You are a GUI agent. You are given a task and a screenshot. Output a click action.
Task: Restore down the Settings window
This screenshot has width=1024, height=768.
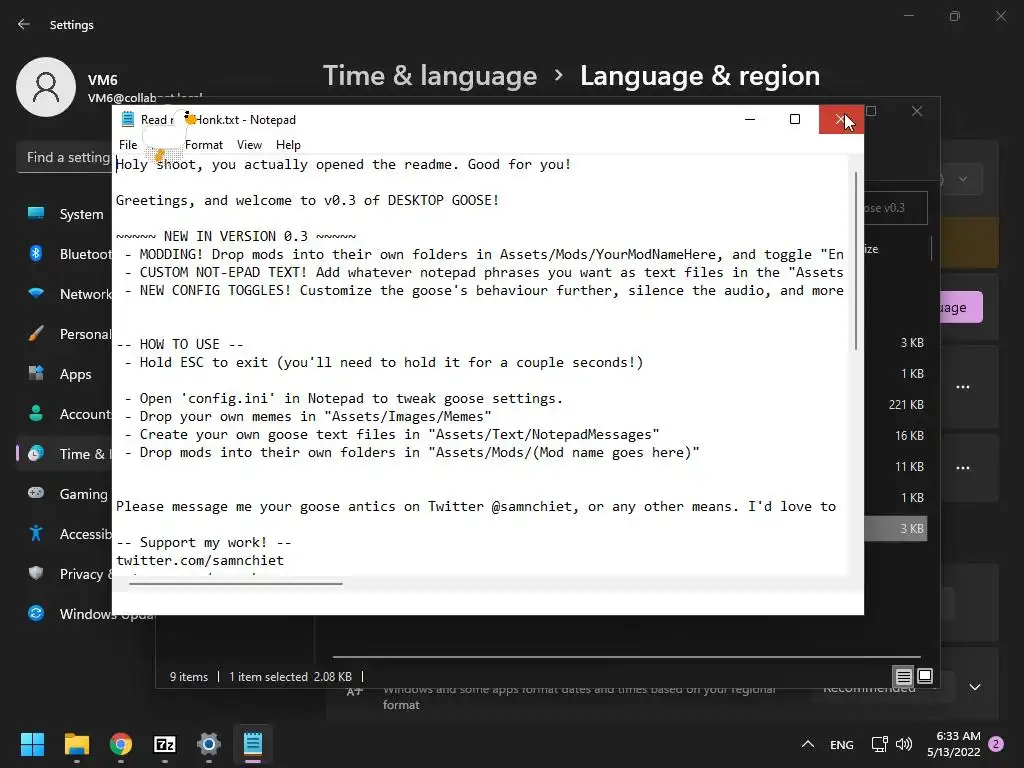click(x=955, y=16)
